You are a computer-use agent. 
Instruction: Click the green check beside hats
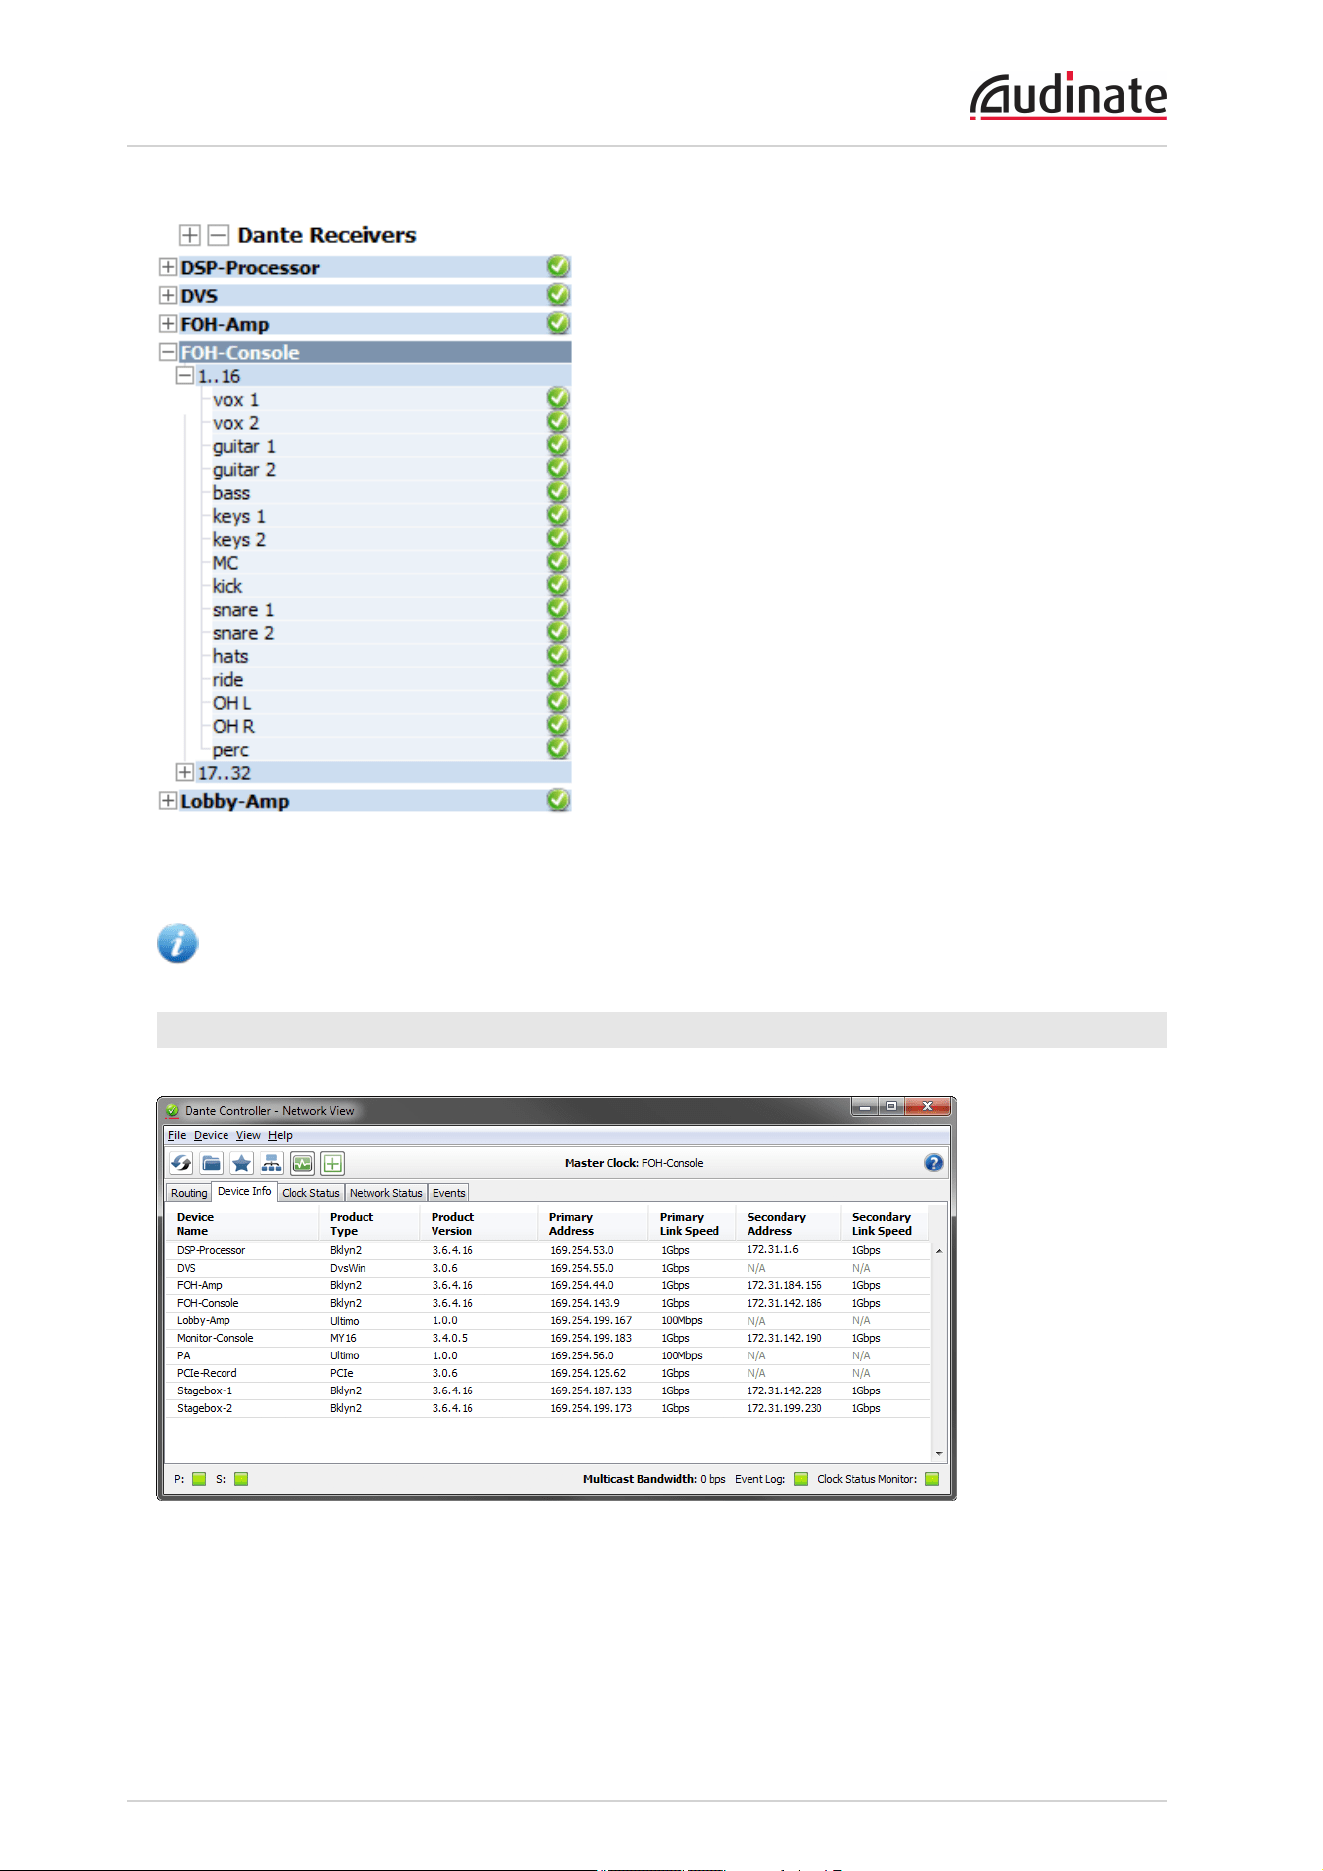coord(558,655)
